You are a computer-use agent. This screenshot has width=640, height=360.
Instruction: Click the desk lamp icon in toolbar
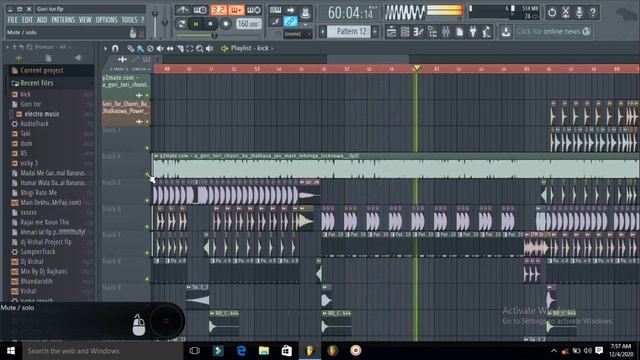(487, 31)
